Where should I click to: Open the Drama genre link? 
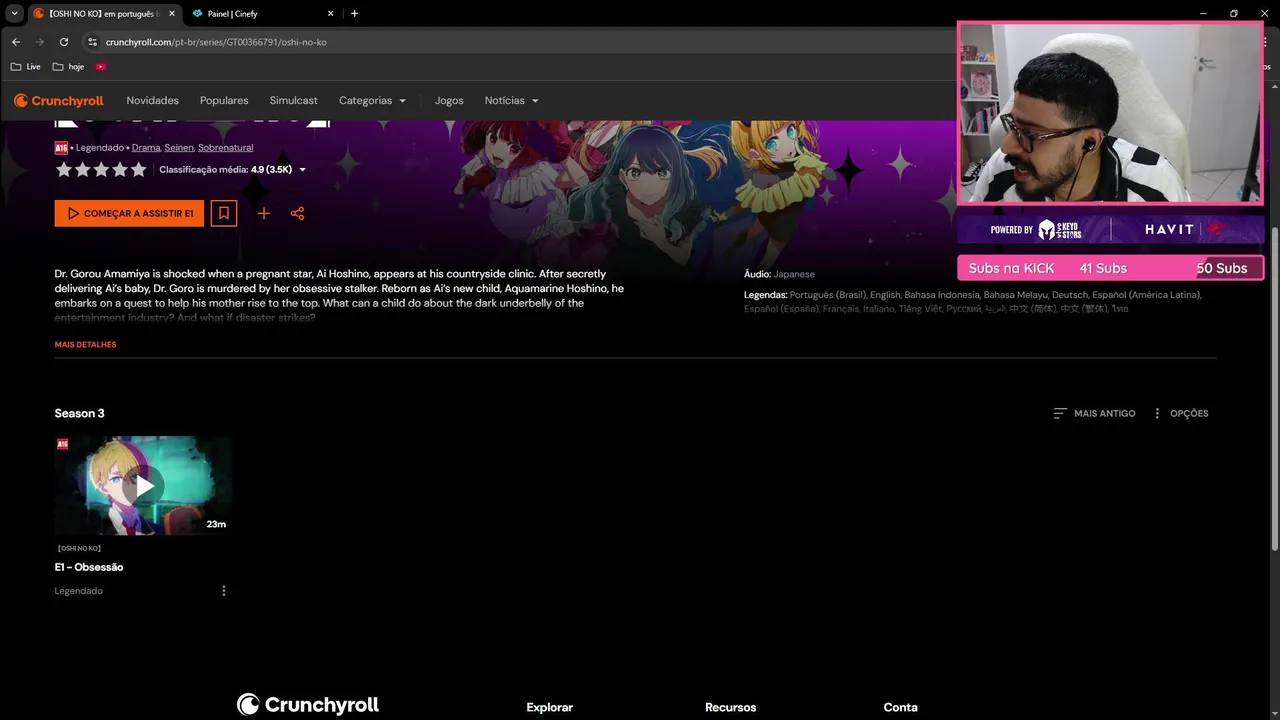click(146, 148)
